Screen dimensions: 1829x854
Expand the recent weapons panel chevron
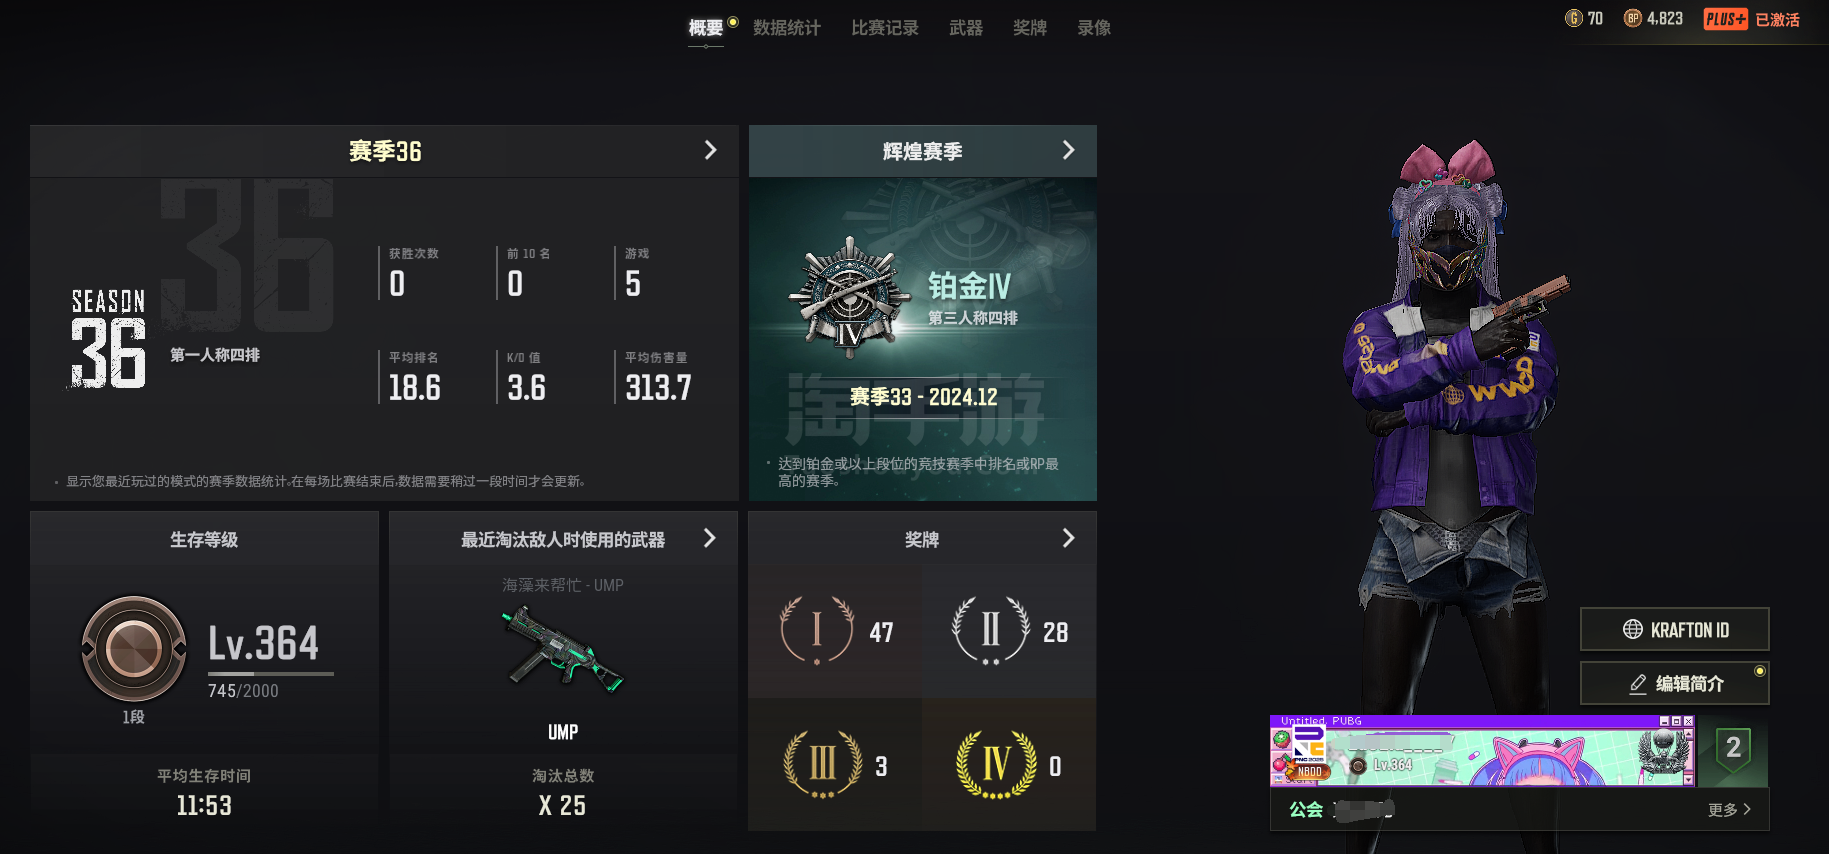click(710, 538)
